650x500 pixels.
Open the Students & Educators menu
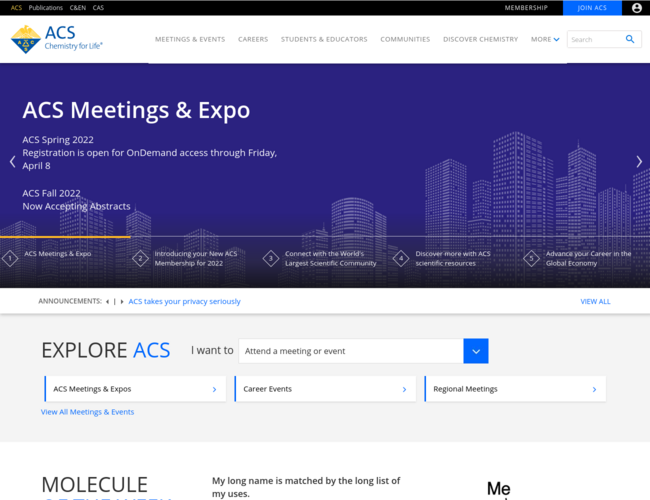coord(324,39)
